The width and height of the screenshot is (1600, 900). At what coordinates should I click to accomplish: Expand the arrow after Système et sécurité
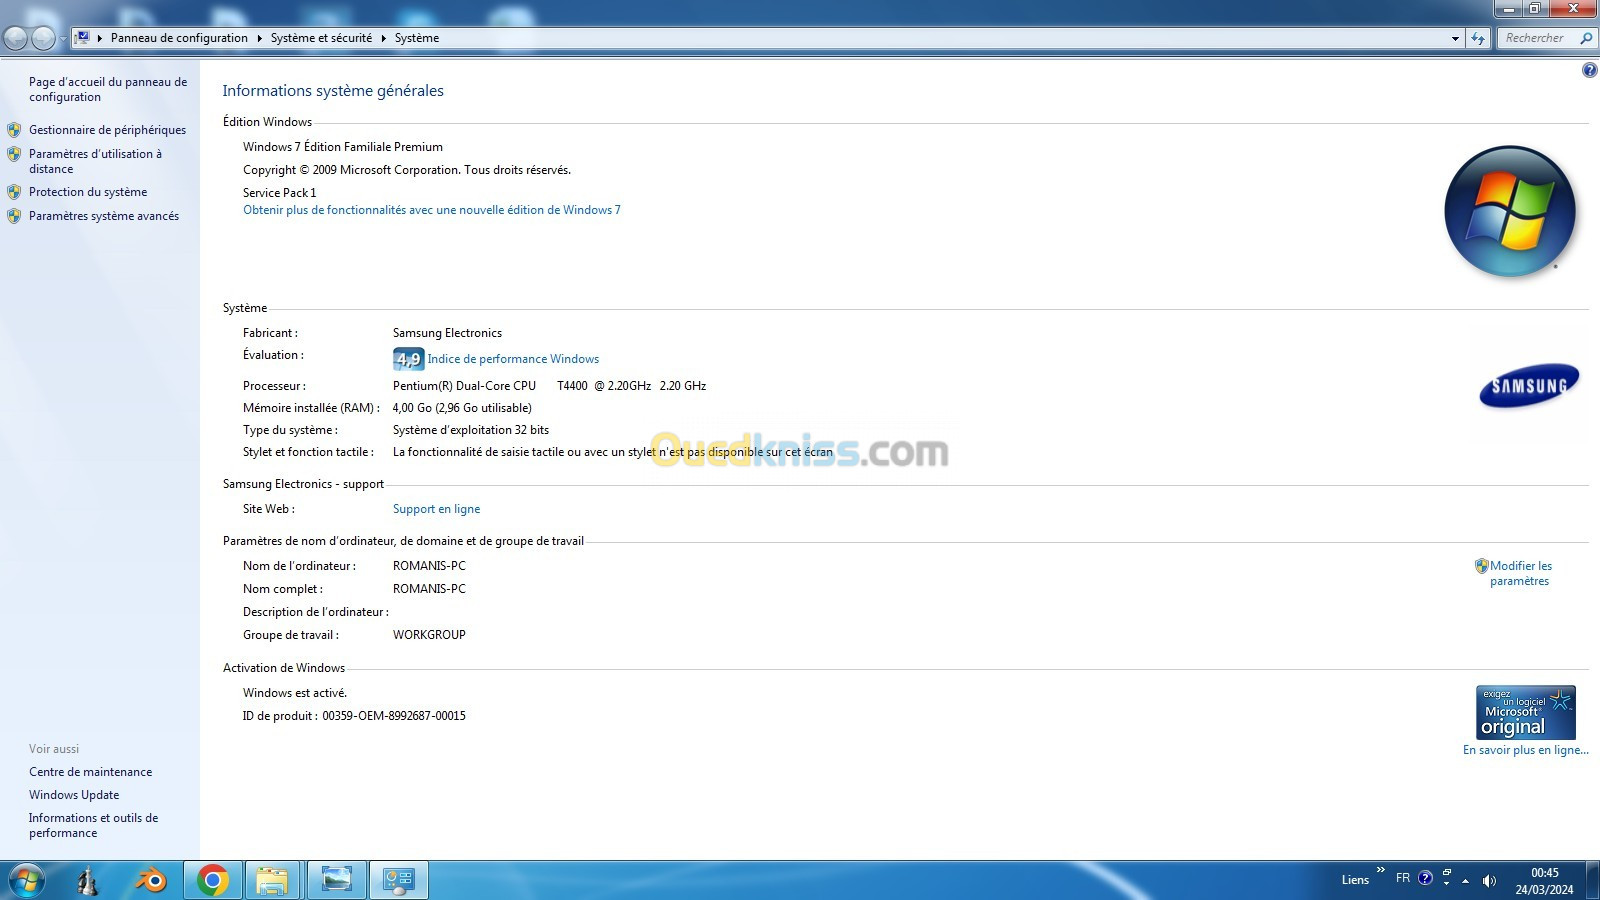click(x=383, y=38)
